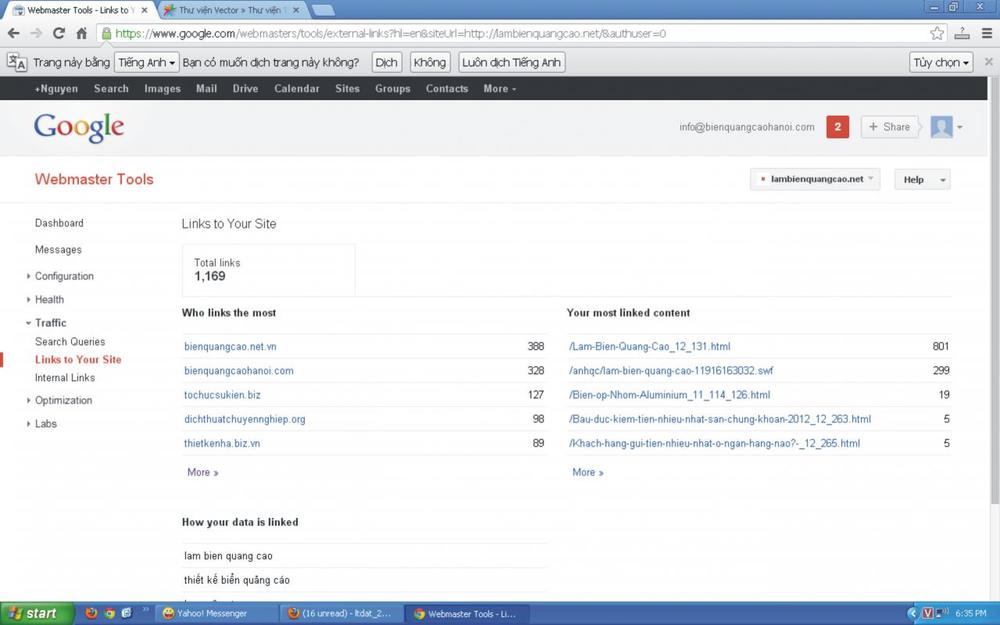
Task: Open a new browser tab
Action: click(x=323, y=10)
